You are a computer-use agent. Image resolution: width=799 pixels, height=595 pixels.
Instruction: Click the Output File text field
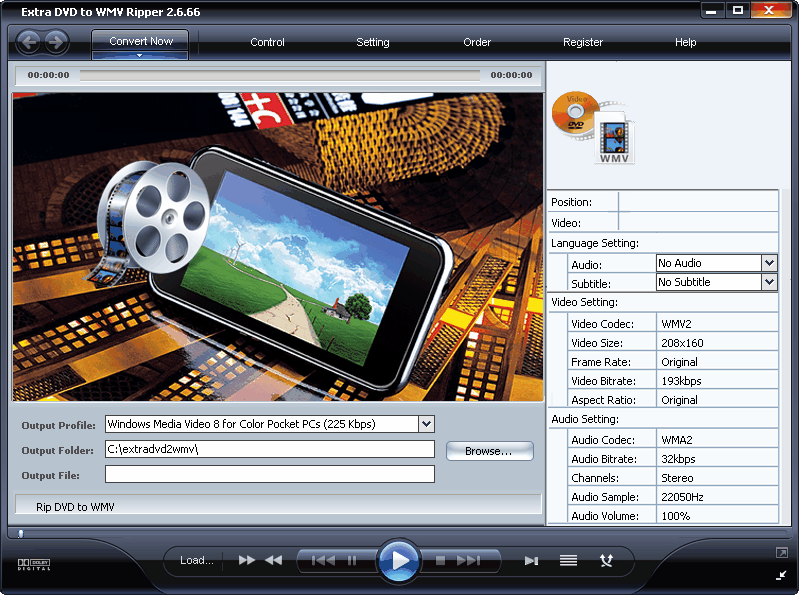click(270, 475)
